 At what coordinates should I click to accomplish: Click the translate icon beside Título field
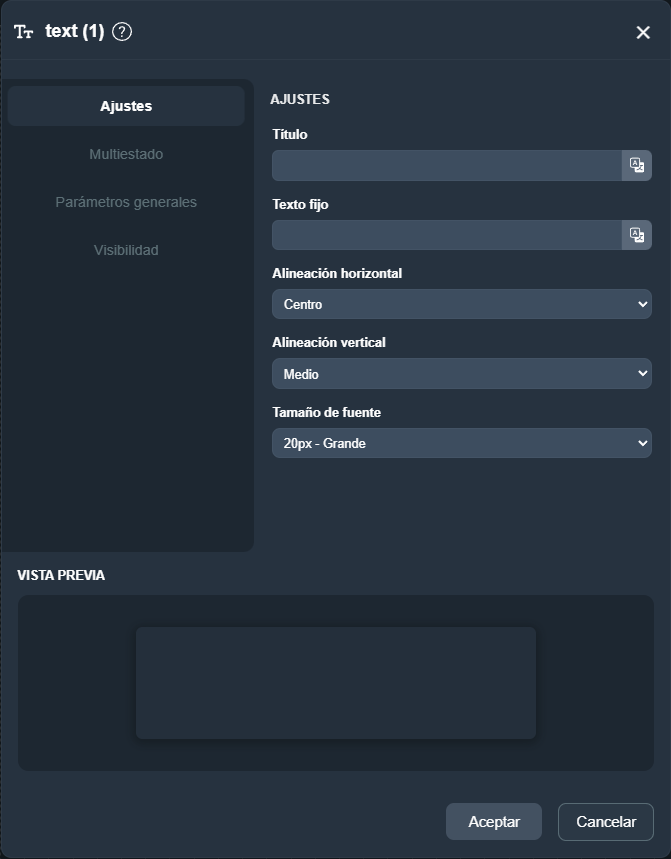pos(636,165)
